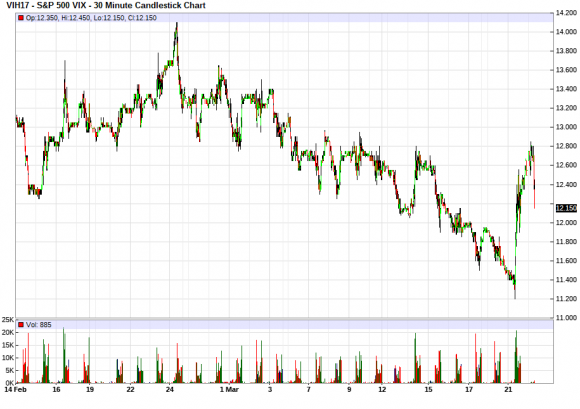Click the 13.400 price axis label
Screen dimensions: 580x409
click(x=566, y=89)
